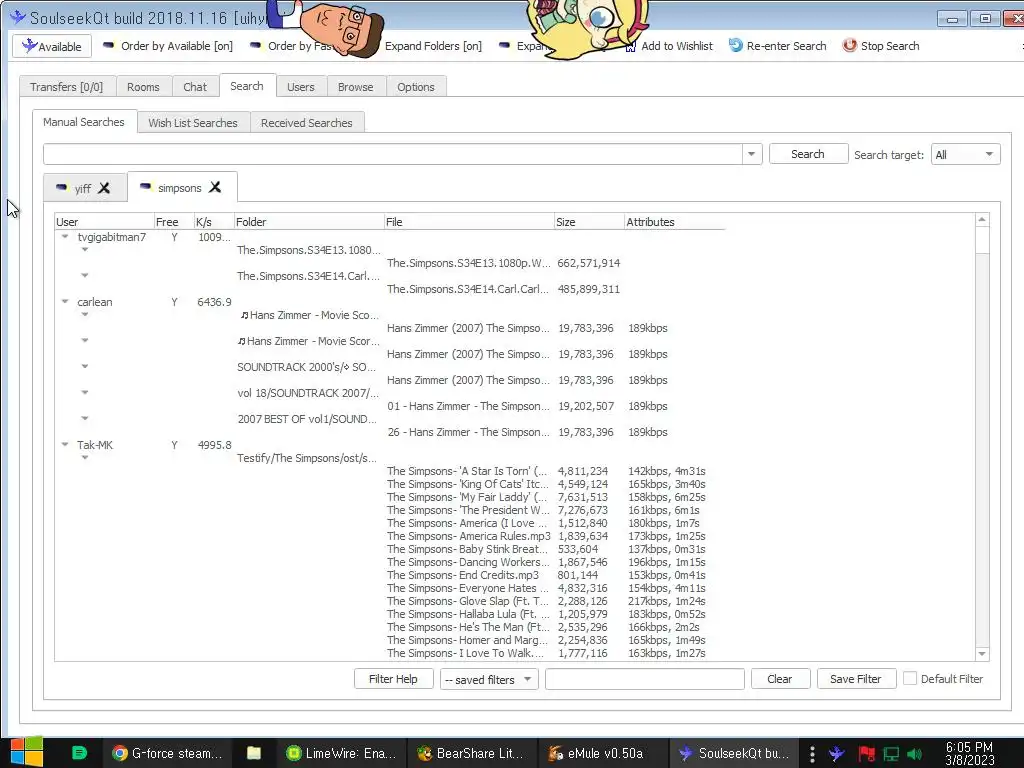Open the saved filters dropdown
1024x768 pixels.
(489, 680)
